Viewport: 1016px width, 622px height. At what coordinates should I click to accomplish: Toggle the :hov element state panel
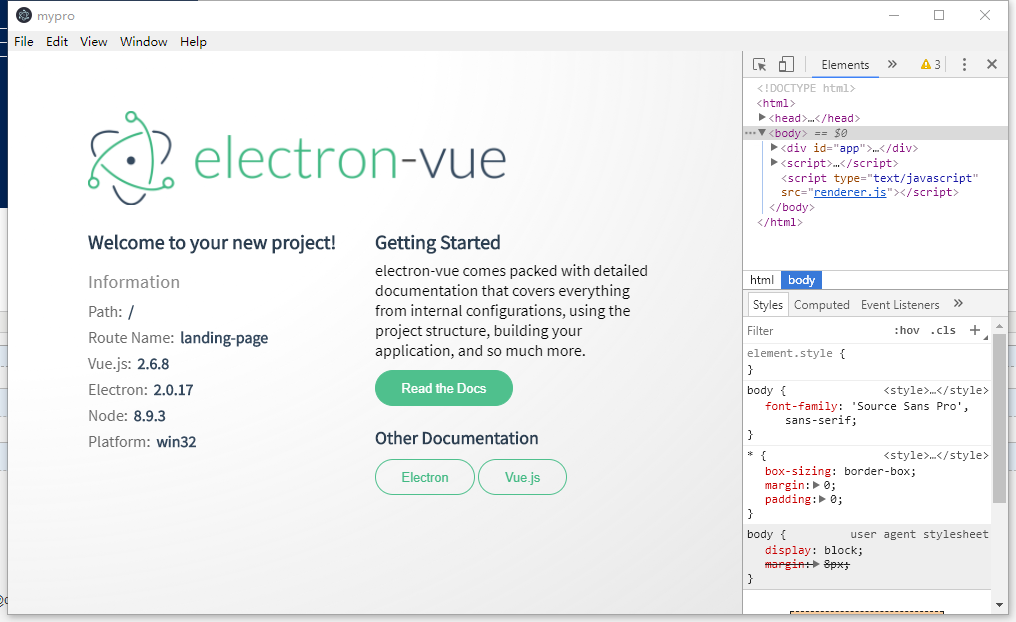[906, 330]
